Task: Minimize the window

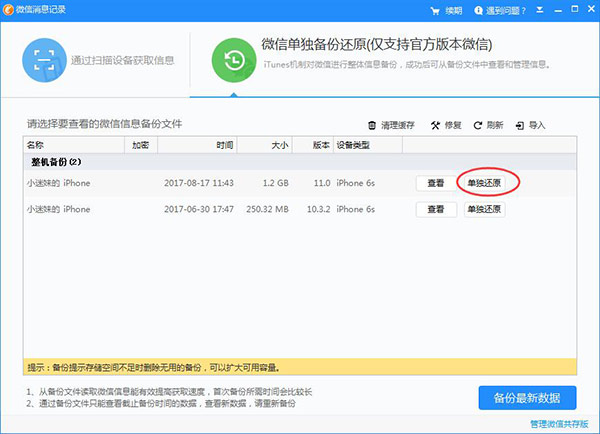Action: click(x=558, y=11)
